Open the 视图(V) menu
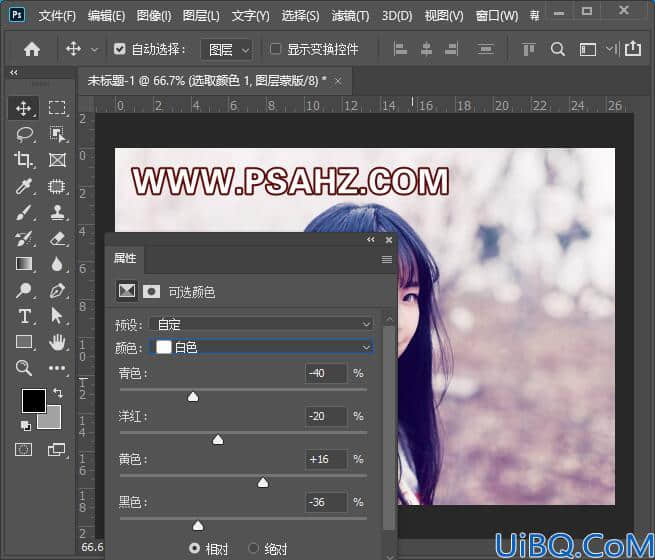655x560 pixels. click(x=444, y=16)
